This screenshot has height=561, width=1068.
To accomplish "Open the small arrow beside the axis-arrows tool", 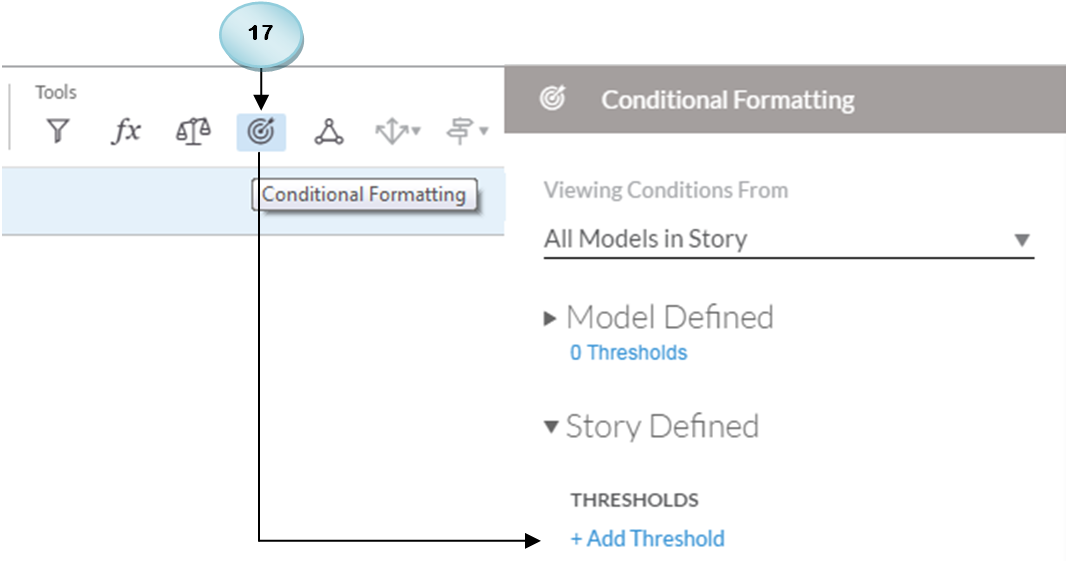I will [x=416, y=131].
